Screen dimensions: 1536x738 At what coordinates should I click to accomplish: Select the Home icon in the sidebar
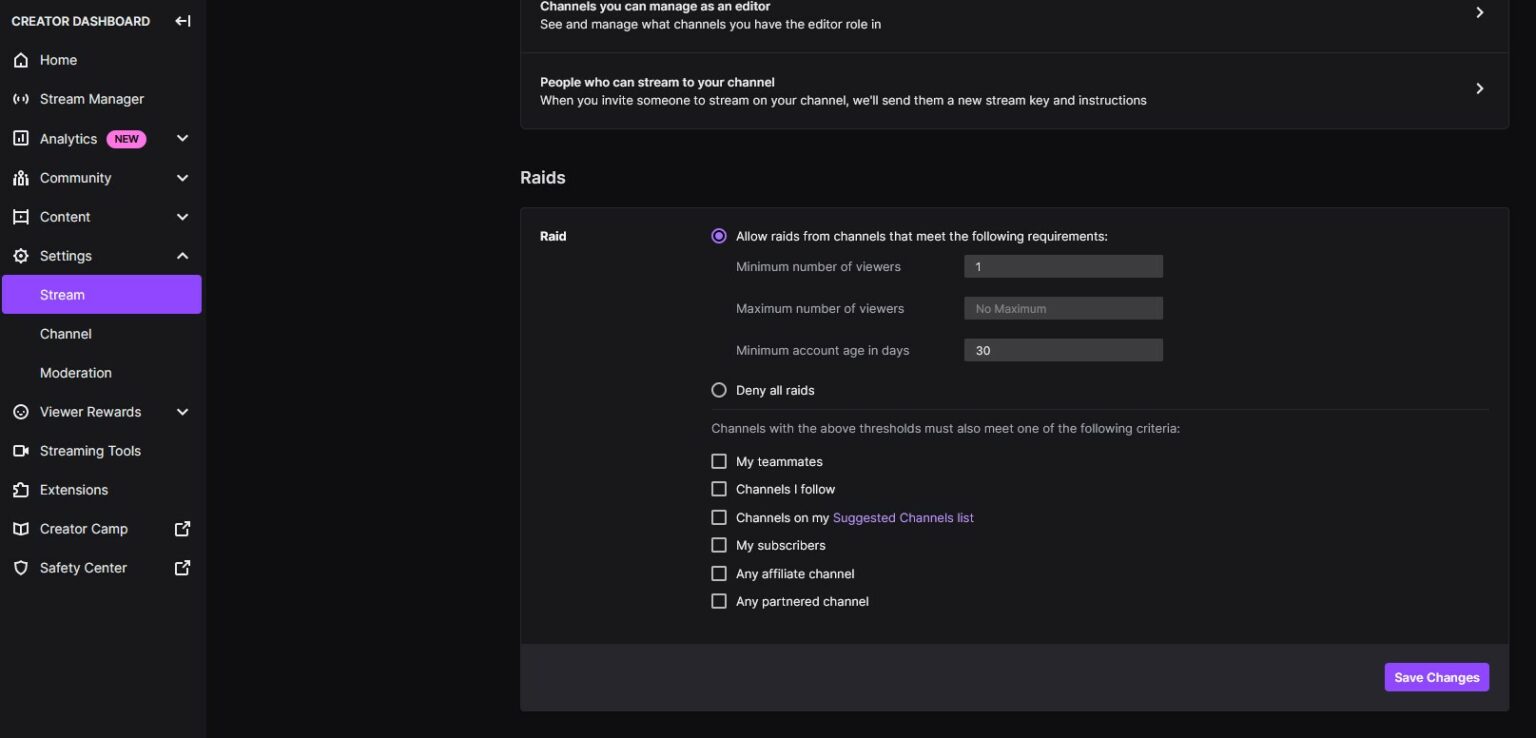[x=21, y=60]
